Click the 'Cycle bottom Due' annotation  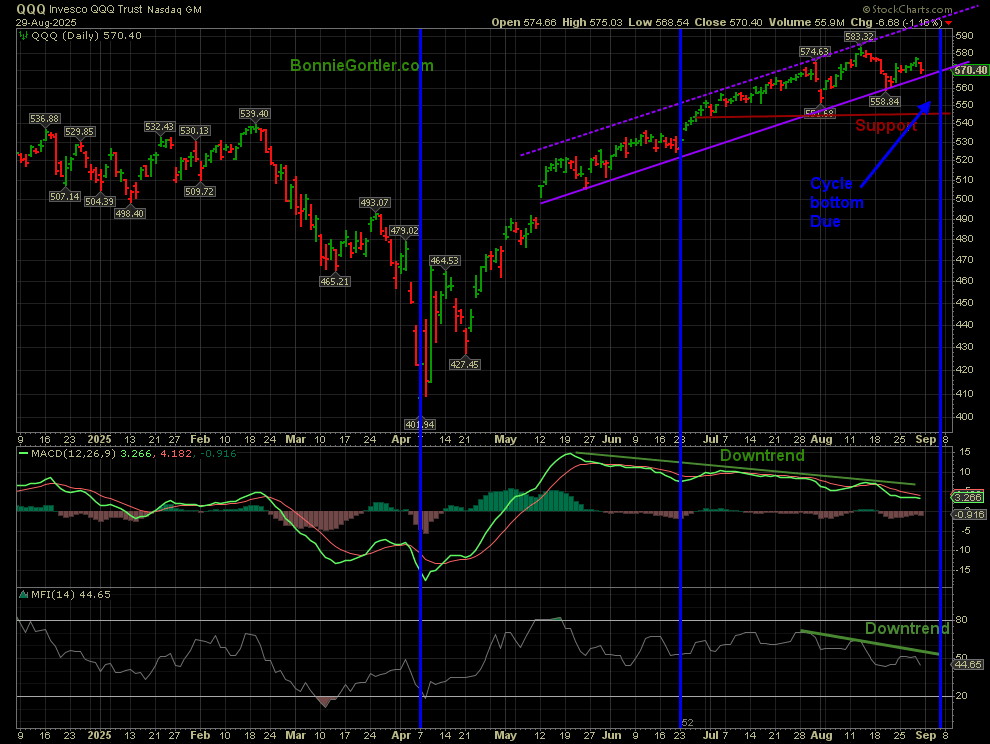837,203
